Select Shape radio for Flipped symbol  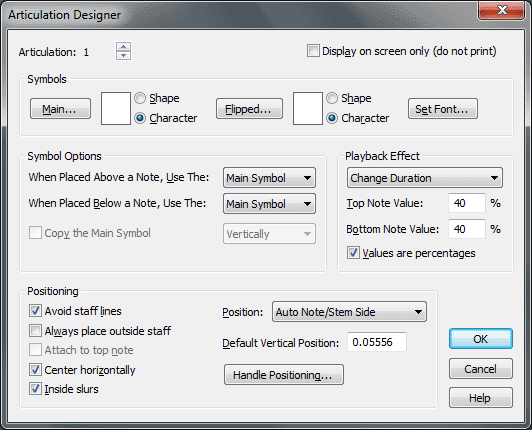click(332, 98)
